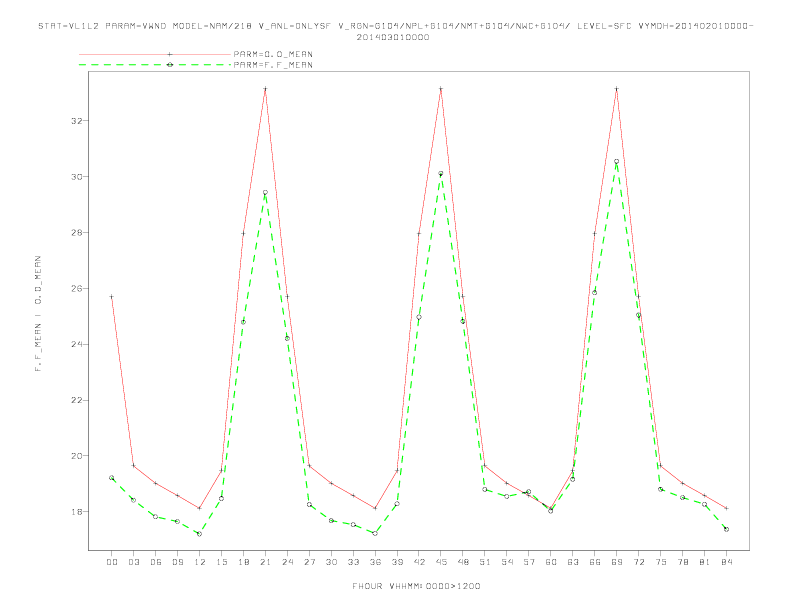Click the x-axis title FHOUR VHHMM:0000>1200

click(416, 586)
